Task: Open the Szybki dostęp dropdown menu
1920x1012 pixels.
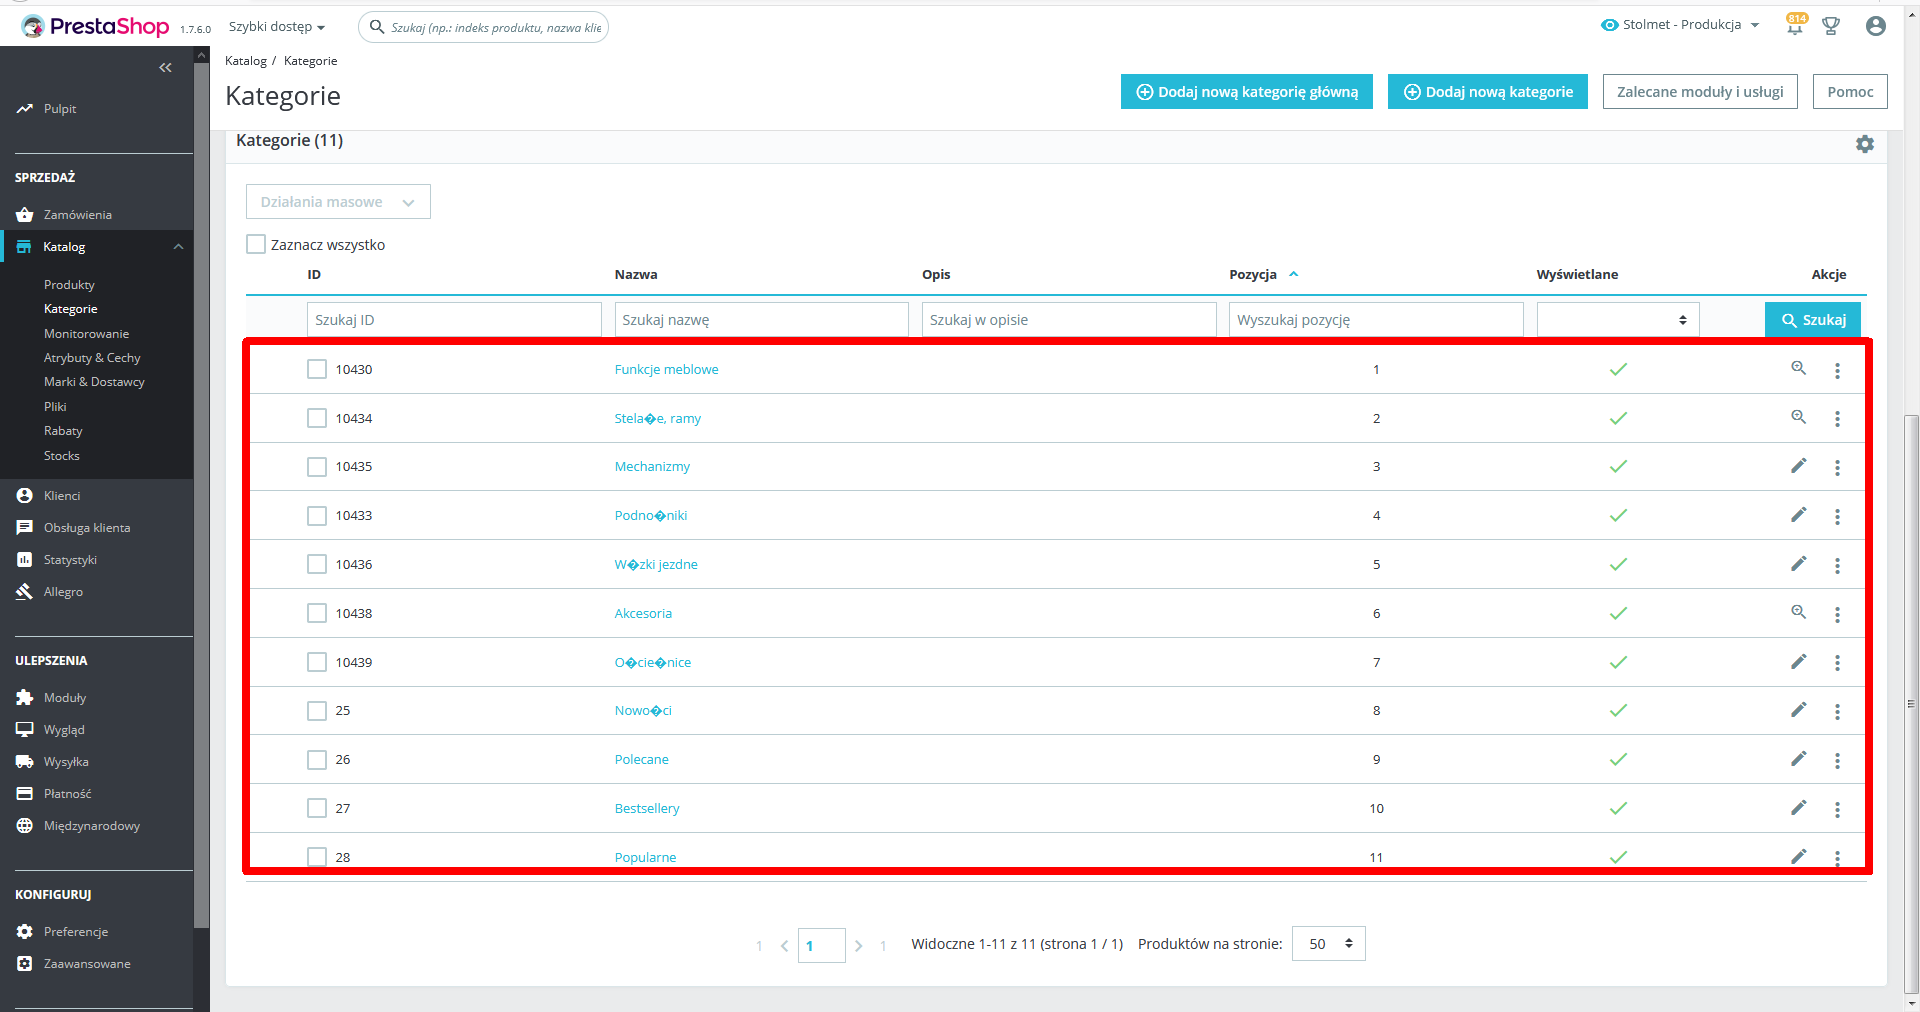Action: pos(277,27)
